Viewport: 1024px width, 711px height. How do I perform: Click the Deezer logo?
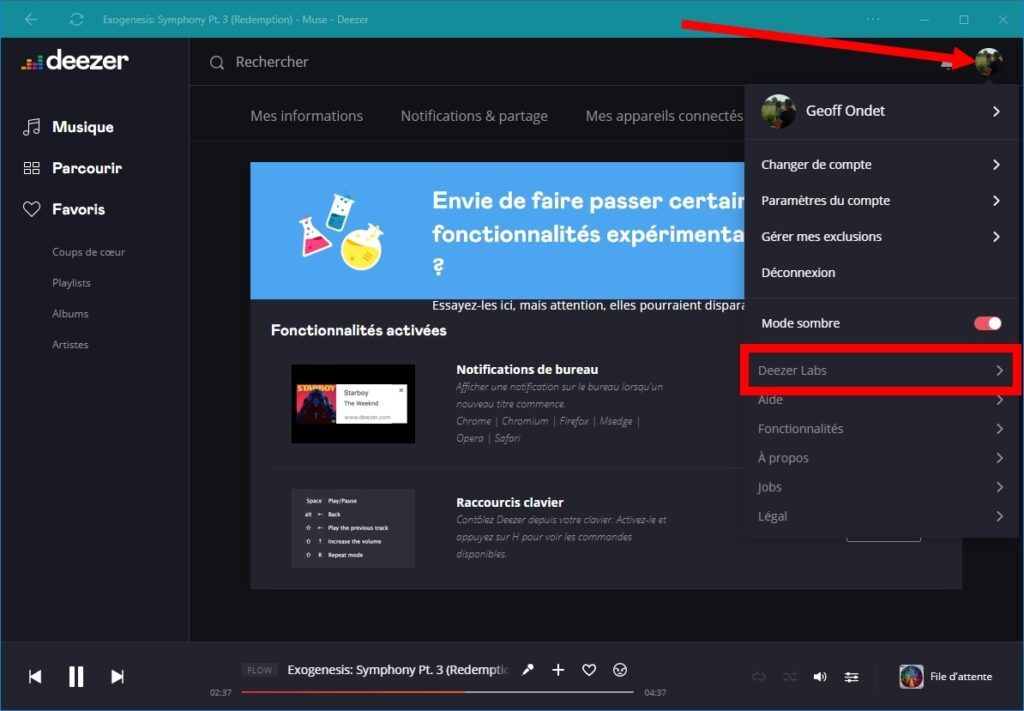[x=74, y=61]
